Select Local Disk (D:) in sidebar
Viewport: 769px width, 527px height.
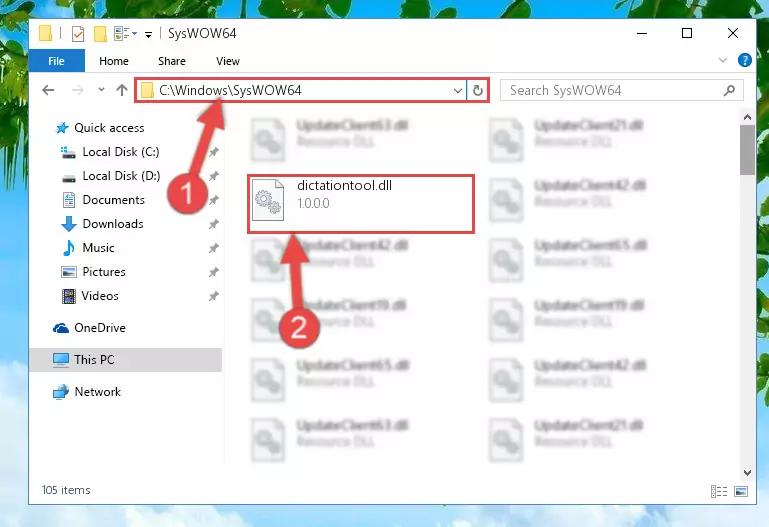(x=121, y=176)
